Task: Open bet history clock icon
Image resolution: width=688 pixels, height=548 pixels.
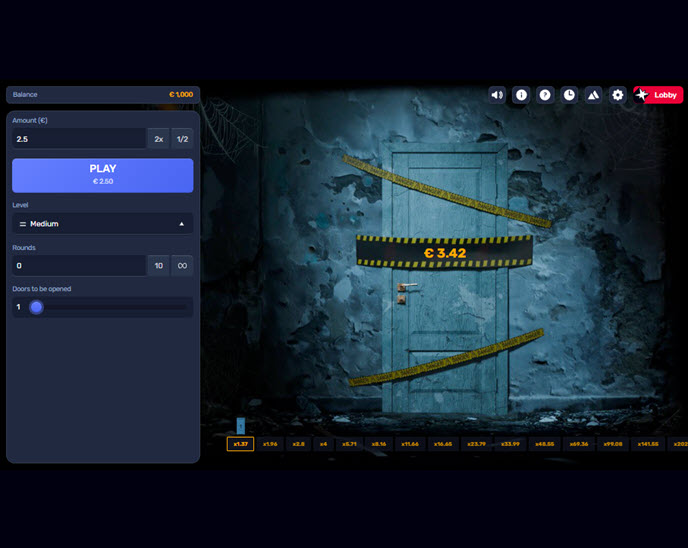Action: pos(569,95)
